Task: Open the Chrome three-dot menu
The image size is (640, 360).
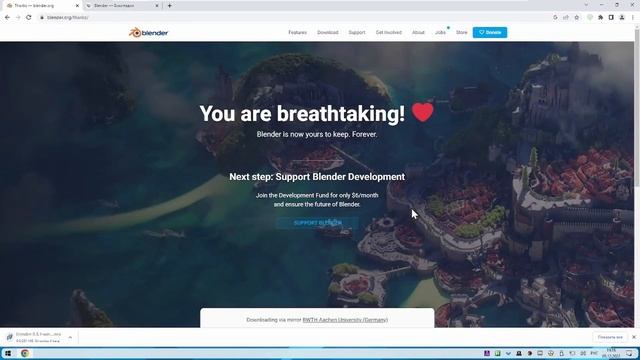Action: pos(633,17)
